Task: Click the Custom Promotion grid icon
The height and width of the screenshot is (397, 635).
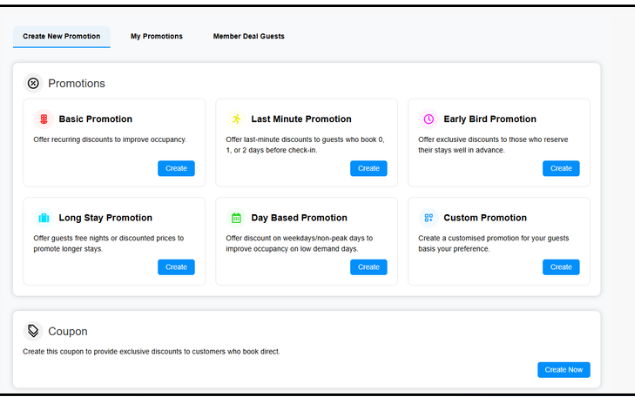Action: (428, 218)
